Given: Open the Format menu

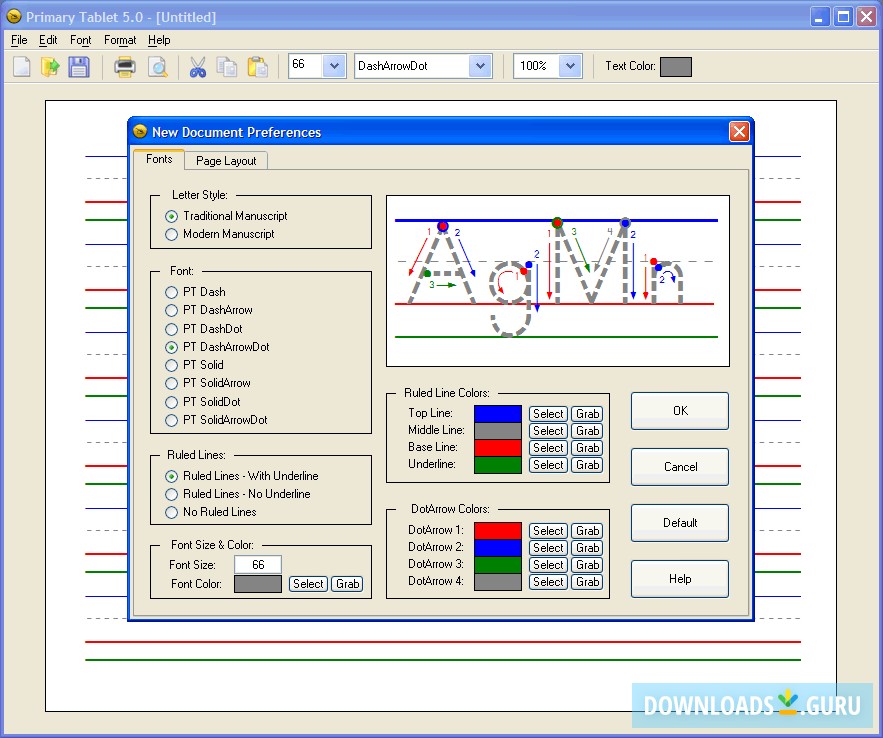Looking at the screenshot, I should tap(120, 40).
